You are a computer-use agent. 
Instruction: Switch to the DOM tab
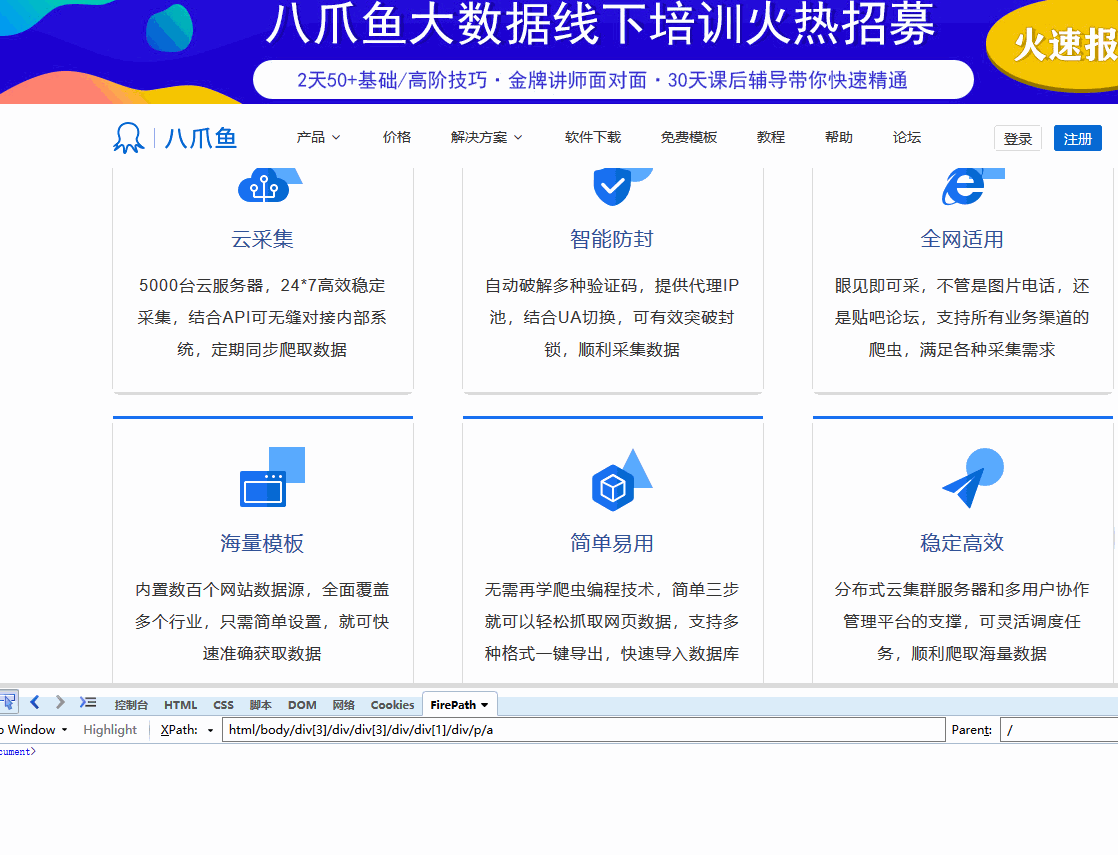tap(302, 705)
